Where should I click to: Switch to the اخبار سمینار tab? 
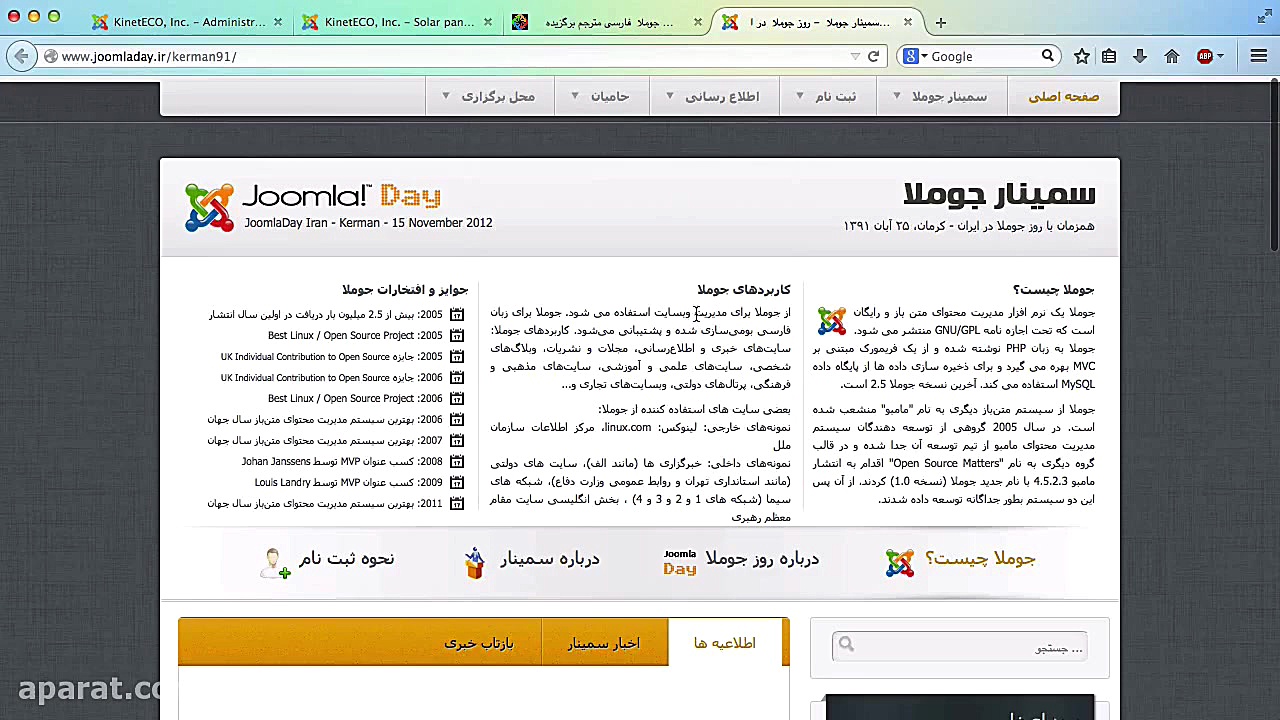[x=604, y=643]
